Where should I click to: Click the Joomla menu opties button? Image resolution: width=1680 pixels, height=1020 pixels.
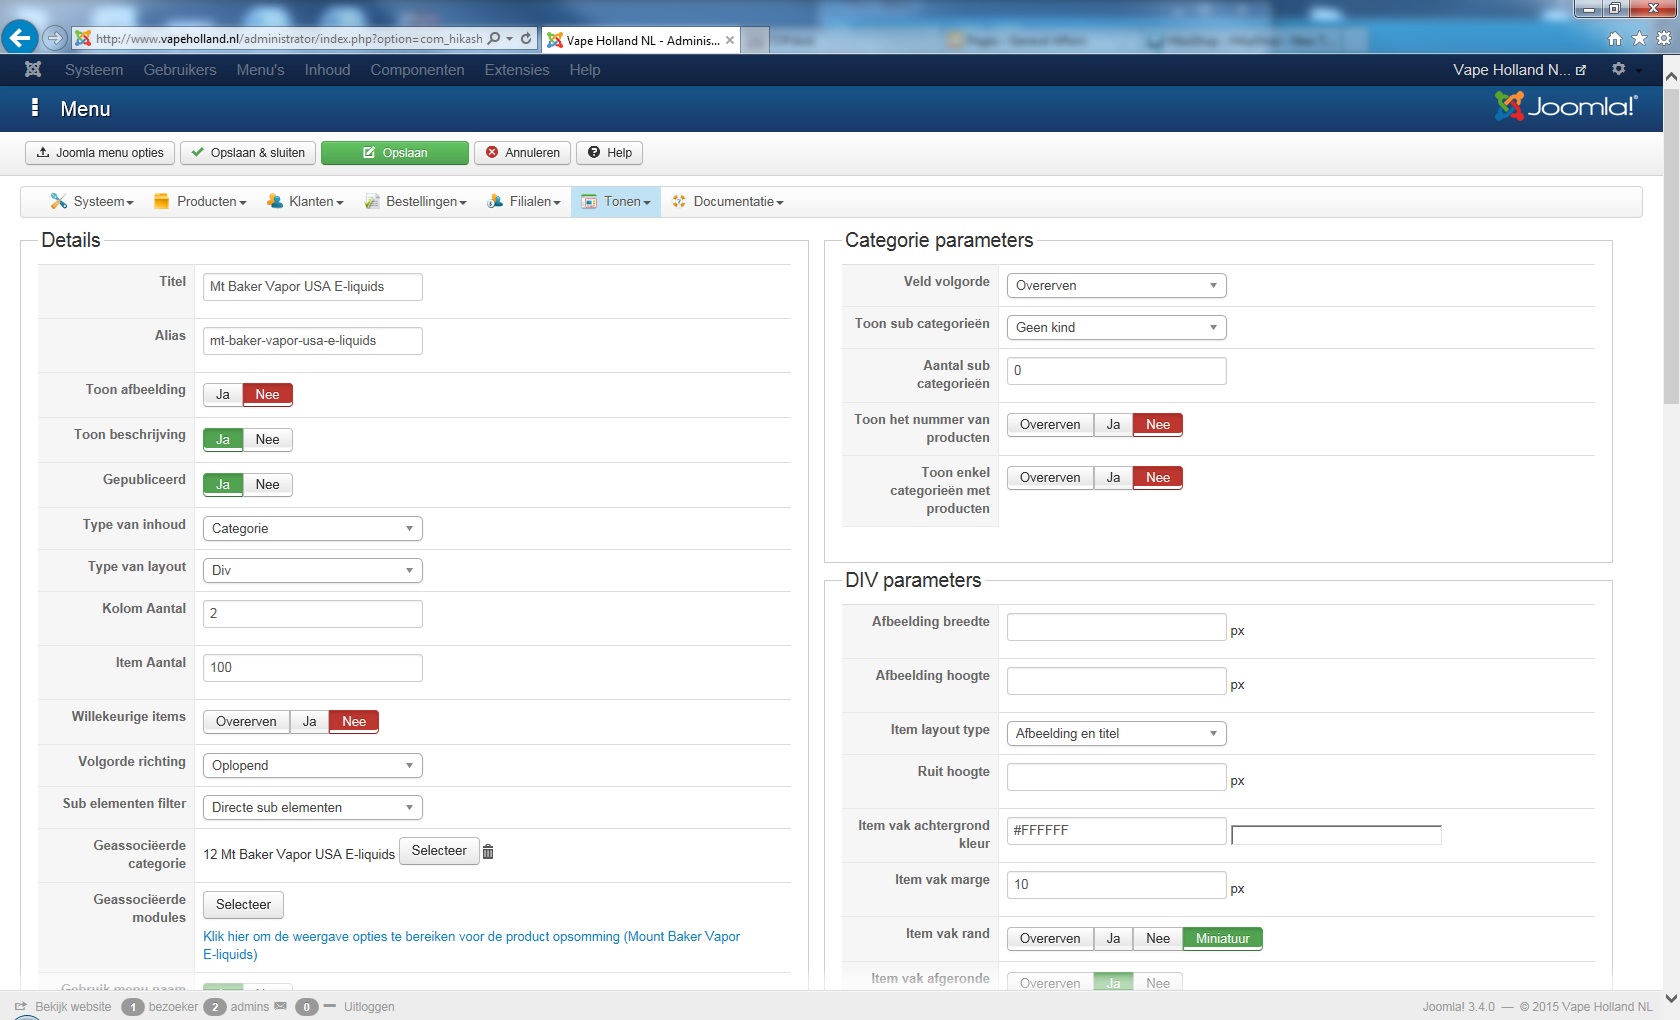coord(100,153)
